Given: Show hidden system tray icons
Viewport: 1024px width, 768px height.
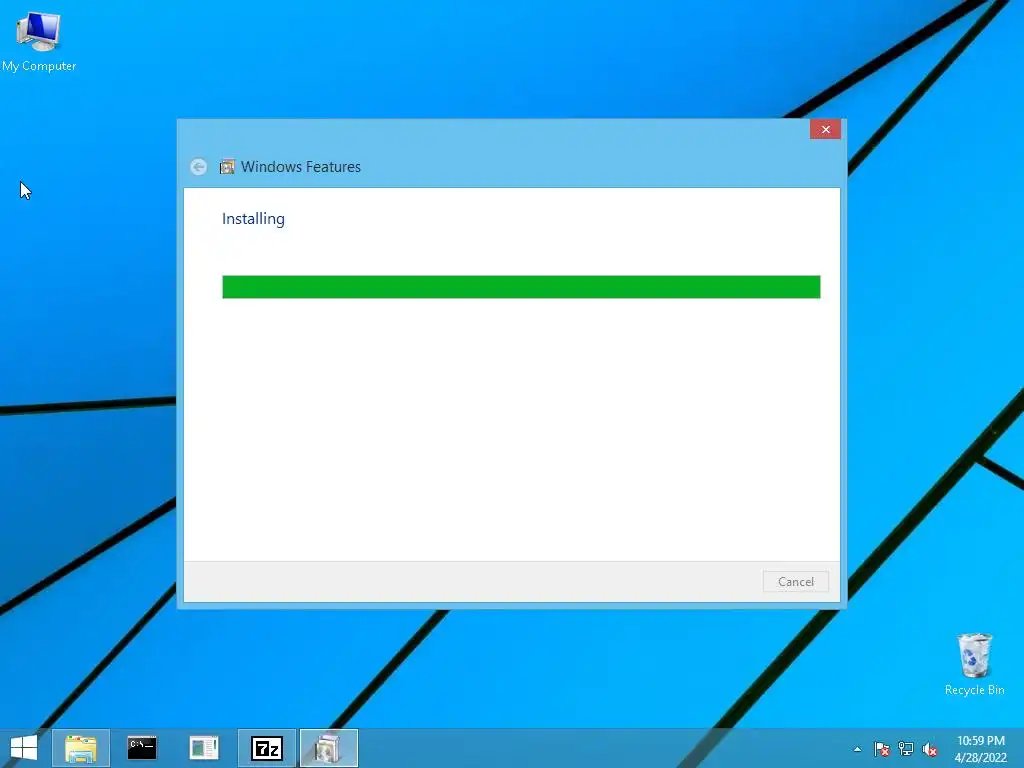Looking at the screenshot, I should 857,749.
